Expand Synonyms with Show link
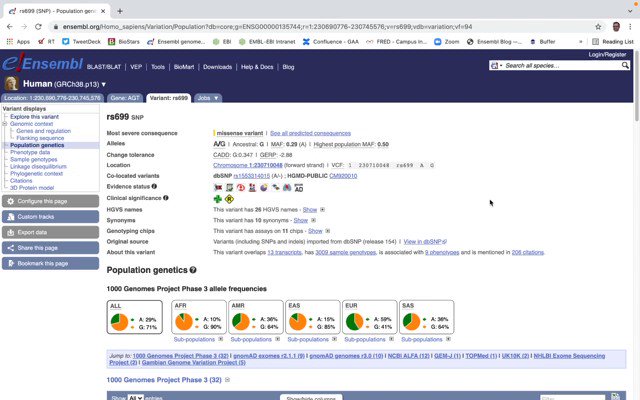Viewport: 640px width, 400px height. pos(301,220)
